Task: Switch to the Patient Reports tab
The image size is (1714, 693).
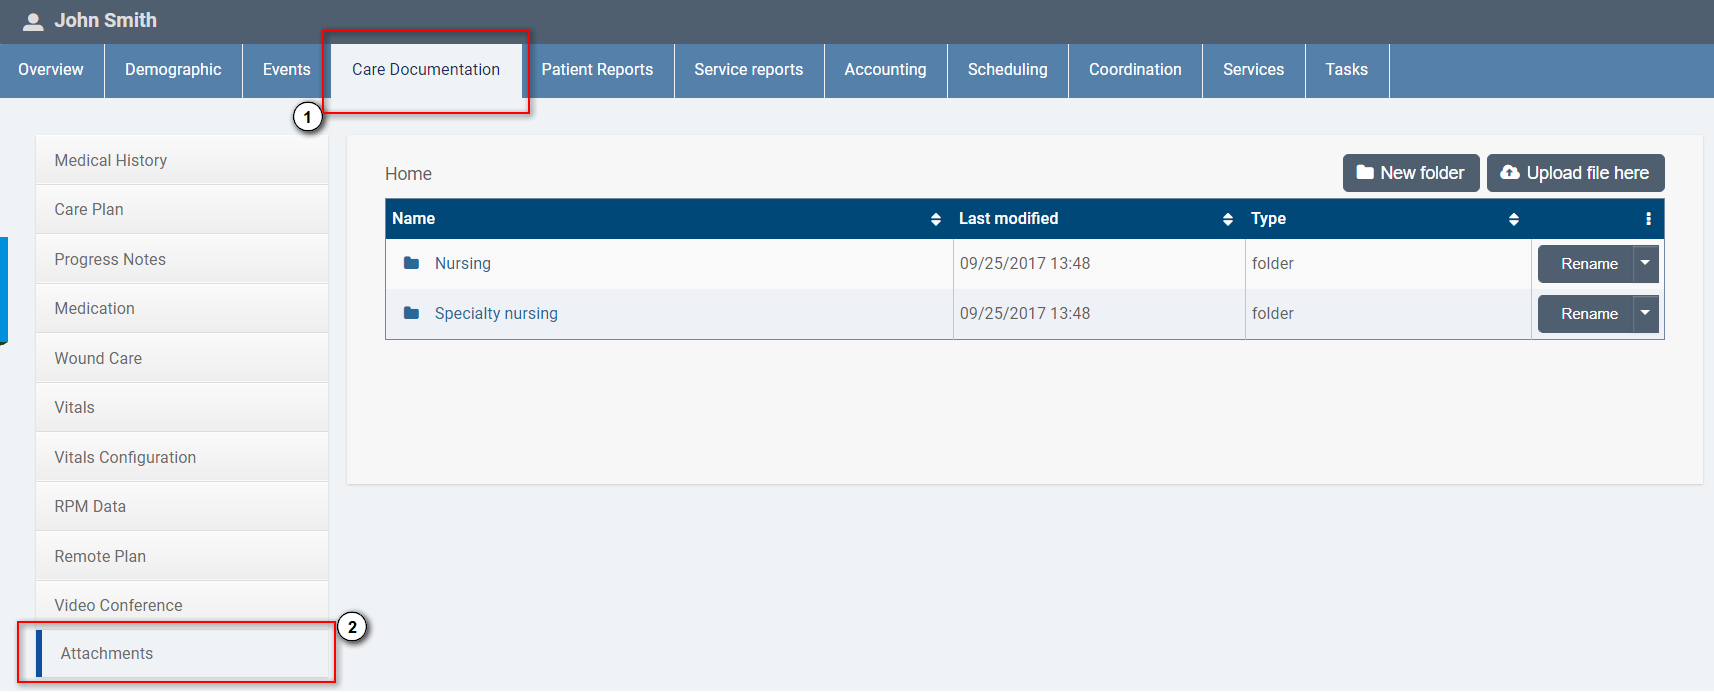Action: [x=597, y=70]
